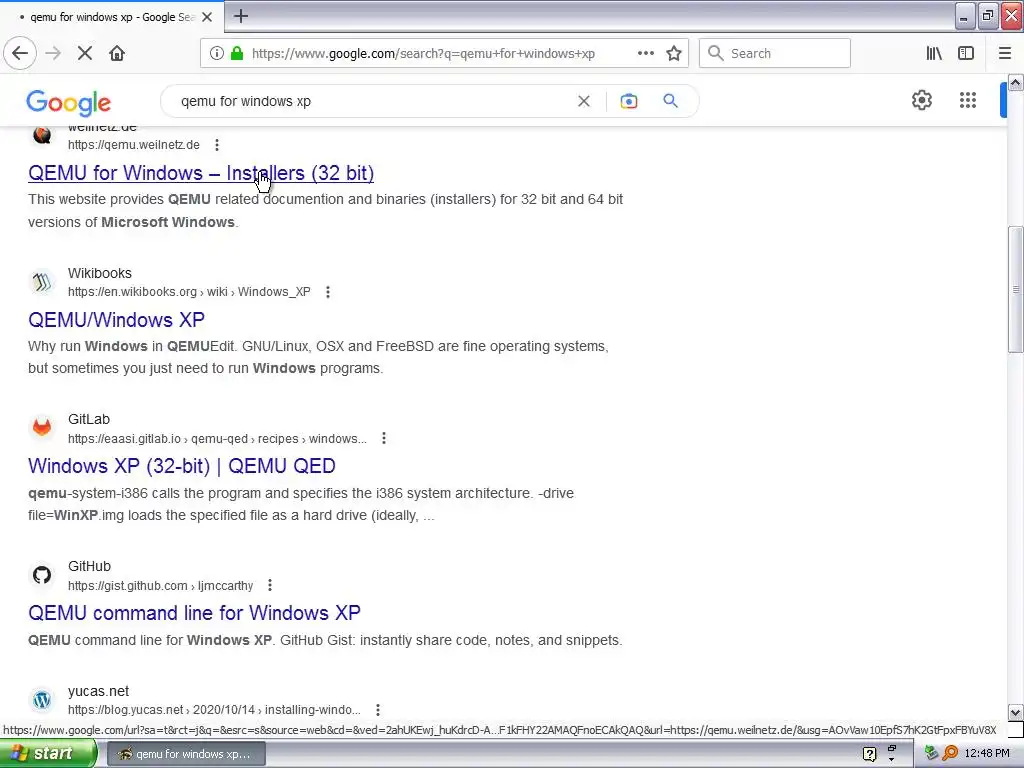
Task: Toggle the sidebar view icon
Action: (966, 53)
